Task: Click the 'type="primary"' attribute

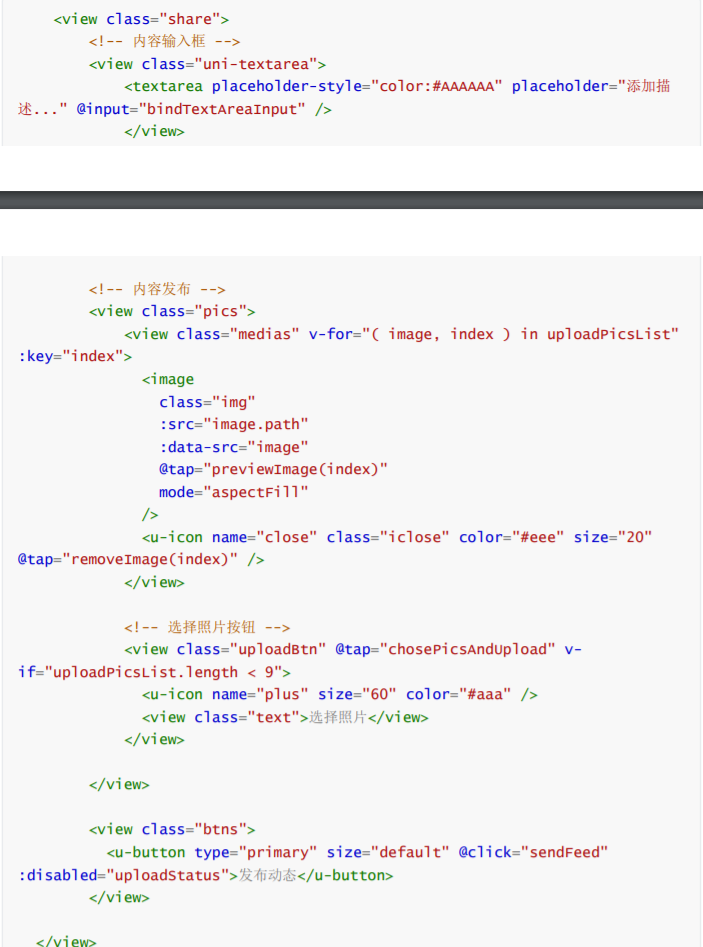Action: [255, 853]
